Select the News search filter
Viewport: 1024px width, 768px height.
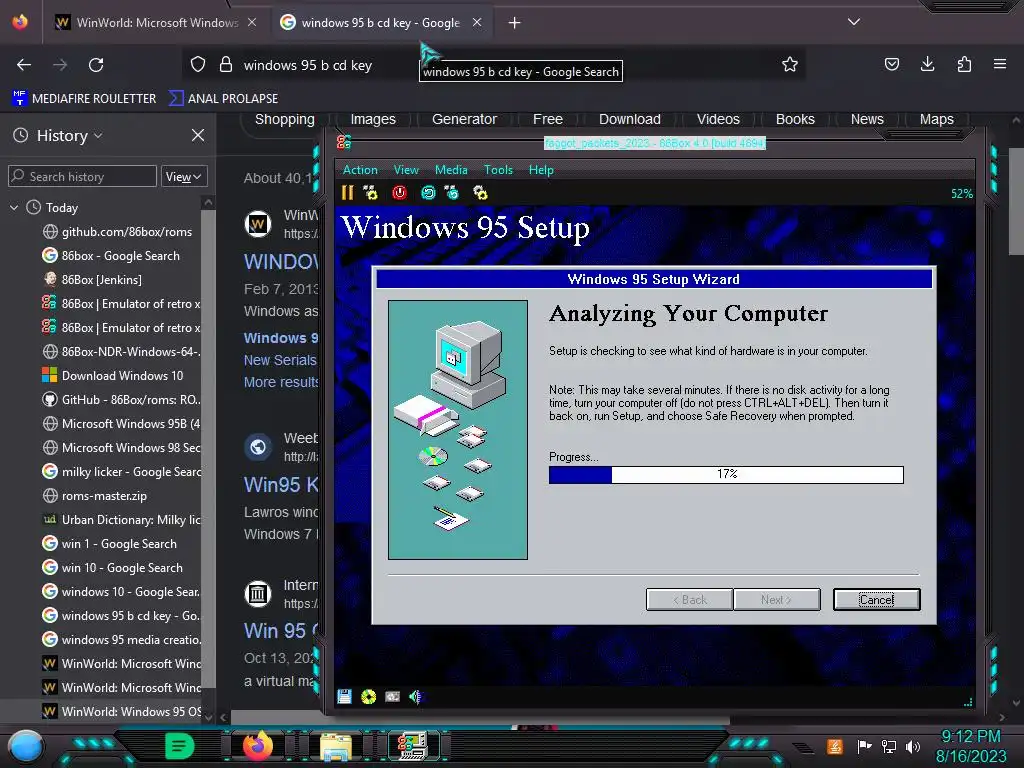867,120
